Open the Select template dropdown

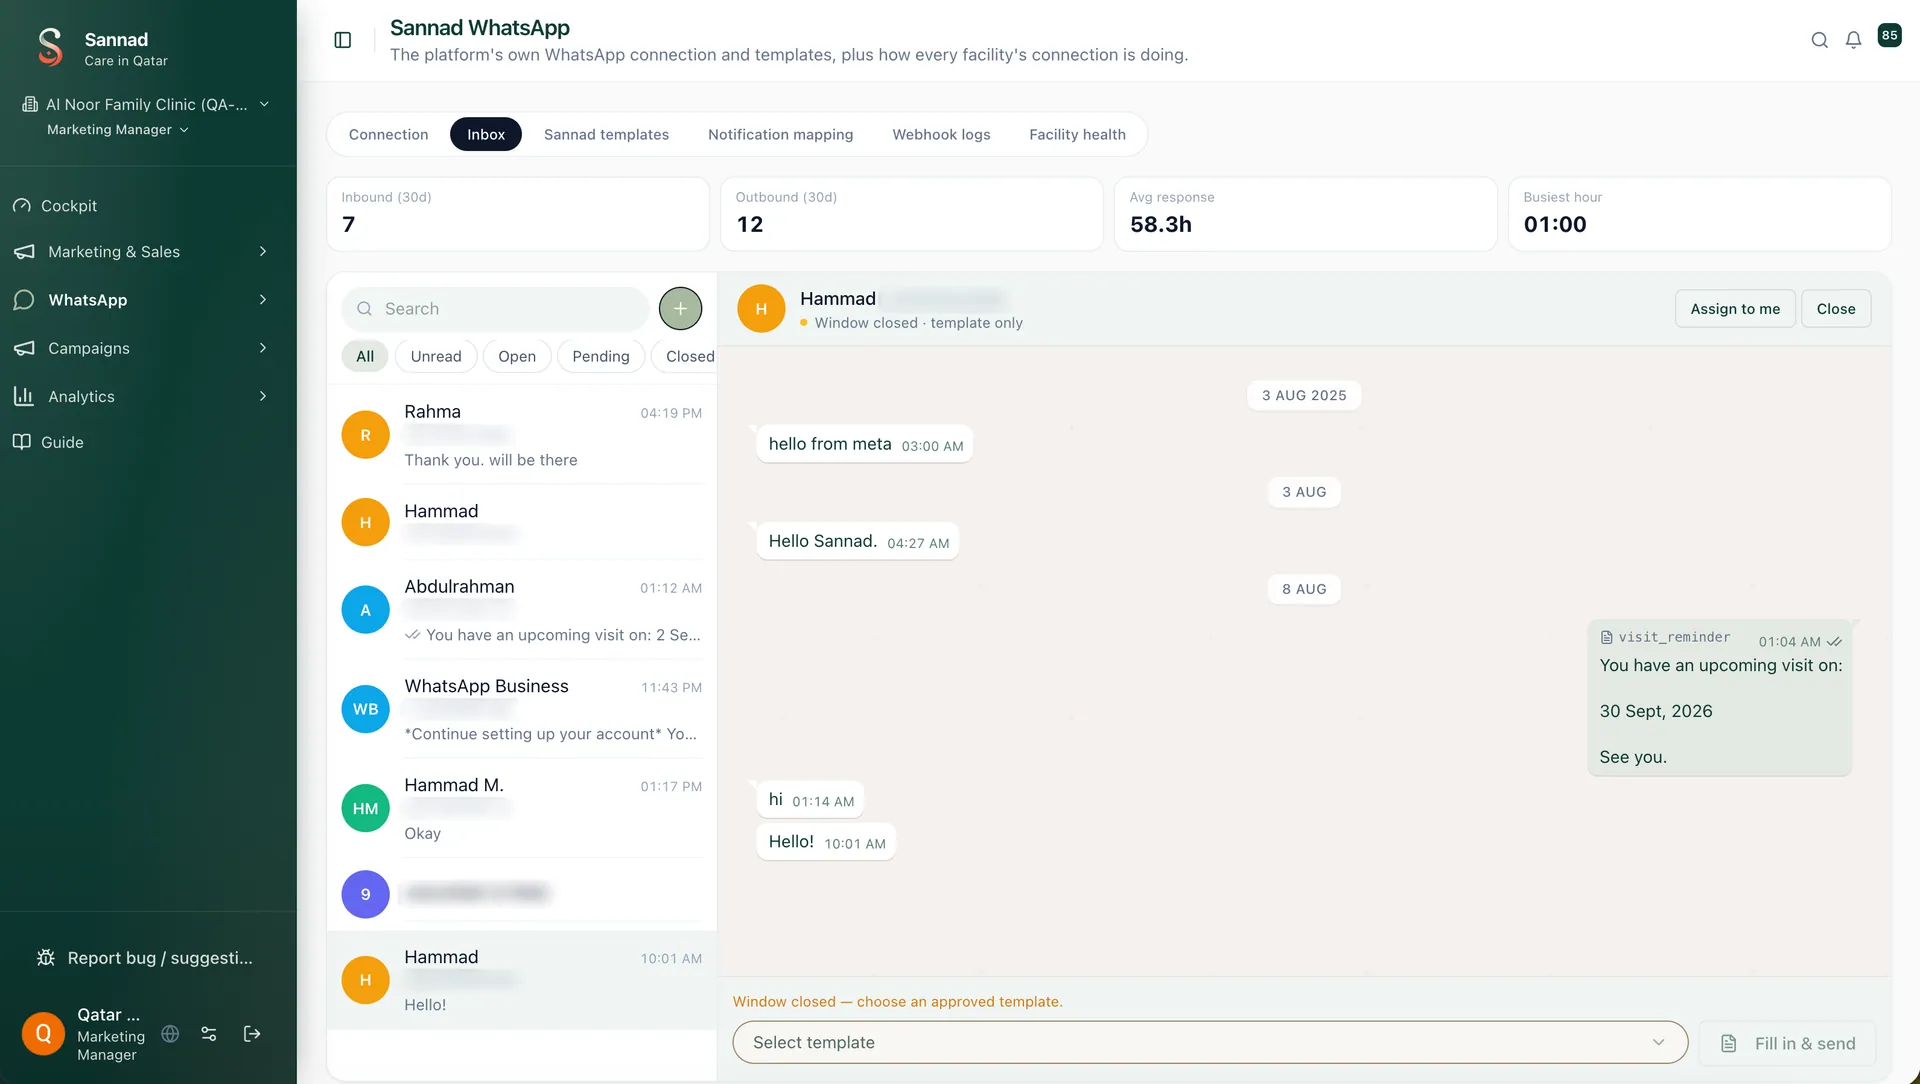1210,1043
